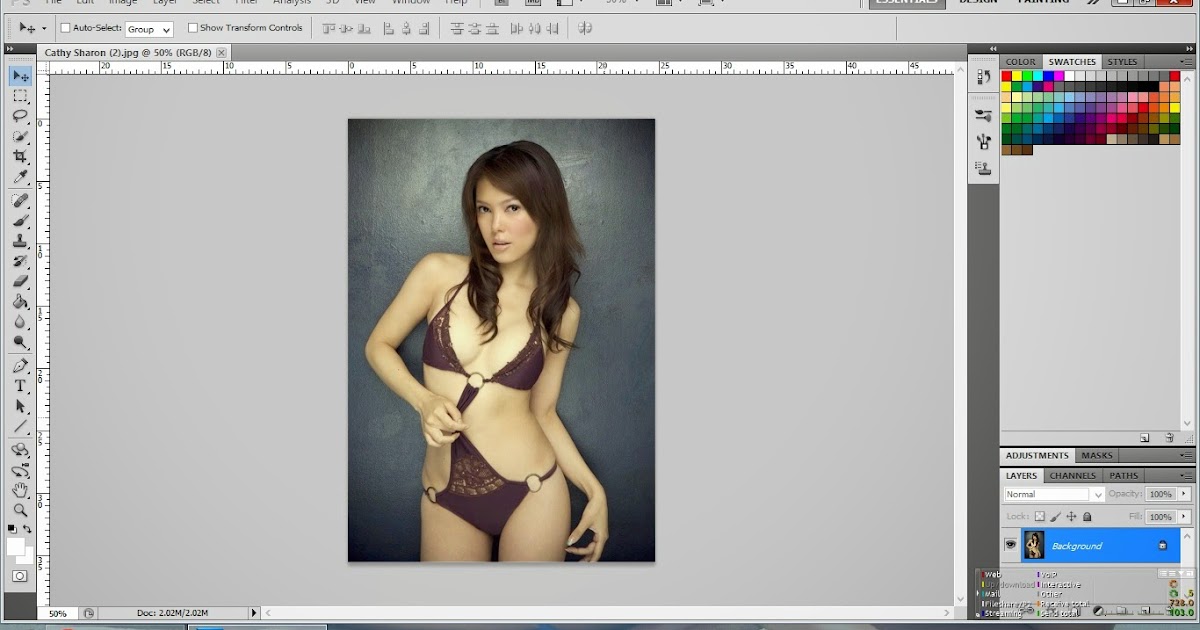Select the Line shape tool
This screenshot has height=630, width=1200.
coord(20,427)
